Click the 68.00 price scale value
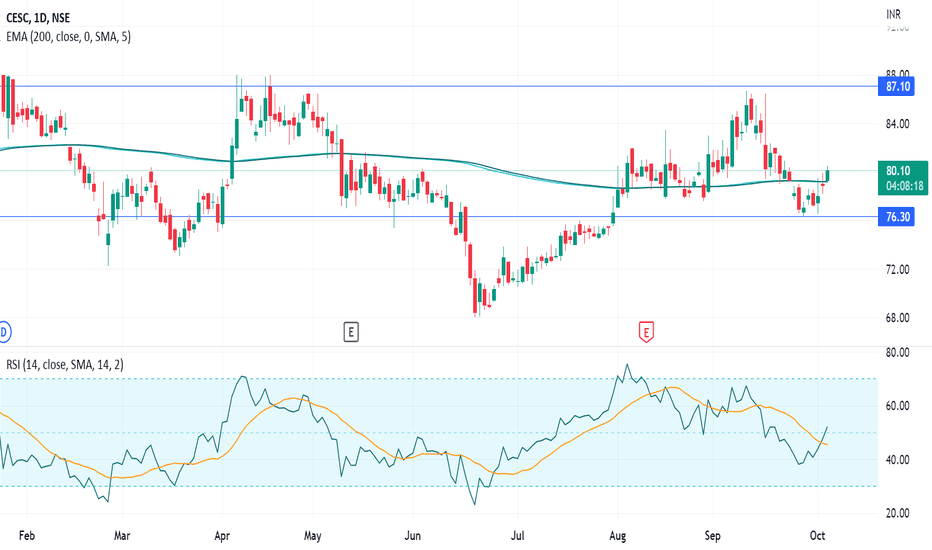 click(898, 318)
